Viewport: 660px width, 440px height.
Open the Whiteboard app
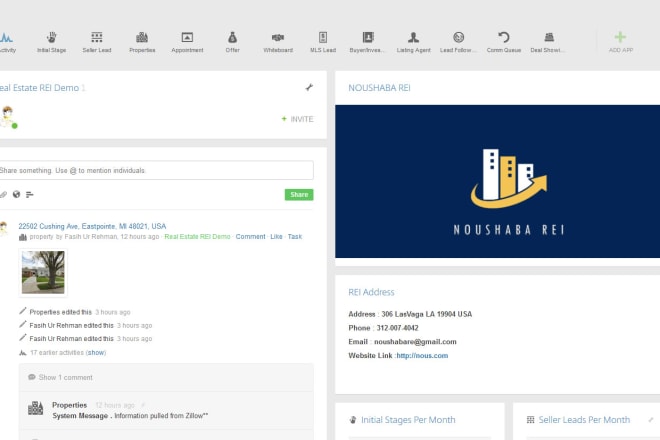(278, 42)
